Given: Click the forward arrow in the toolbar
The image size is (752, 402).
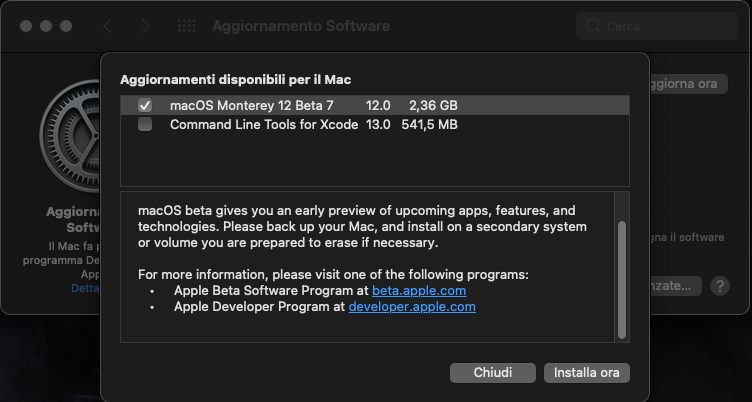Looking at the screenshot, I should pyautogui.click(x=145, y=26).
